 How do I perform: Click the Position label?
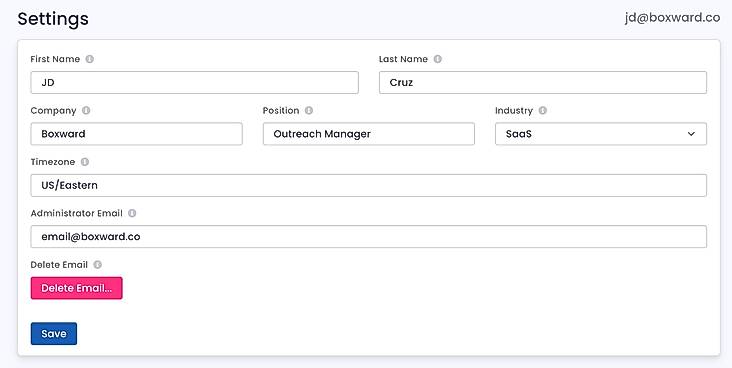click(281, 110)
